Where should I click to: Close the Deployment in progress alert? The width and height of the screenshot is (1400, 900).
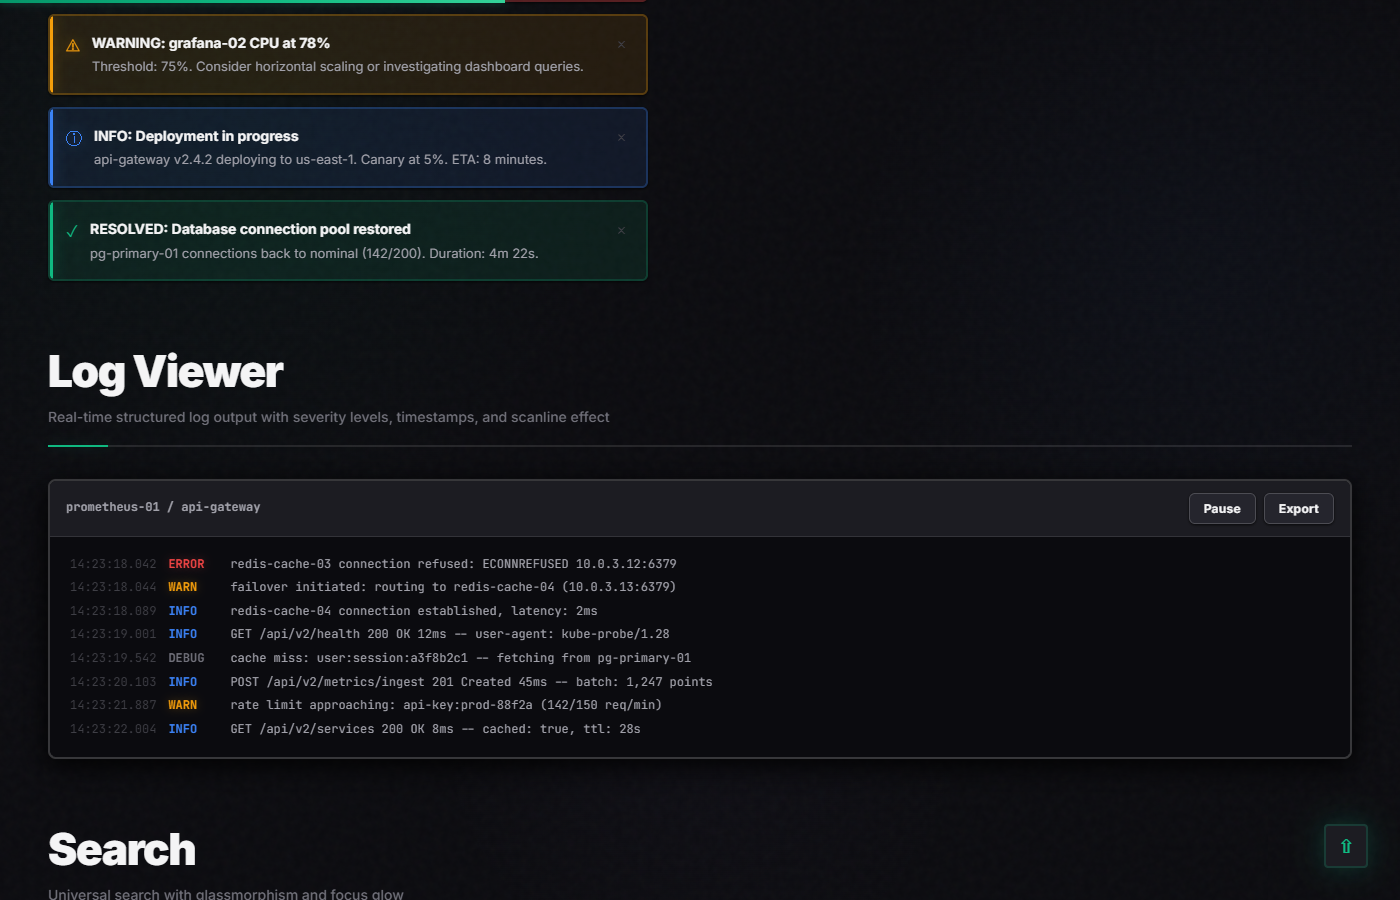(x=621, y=137)
